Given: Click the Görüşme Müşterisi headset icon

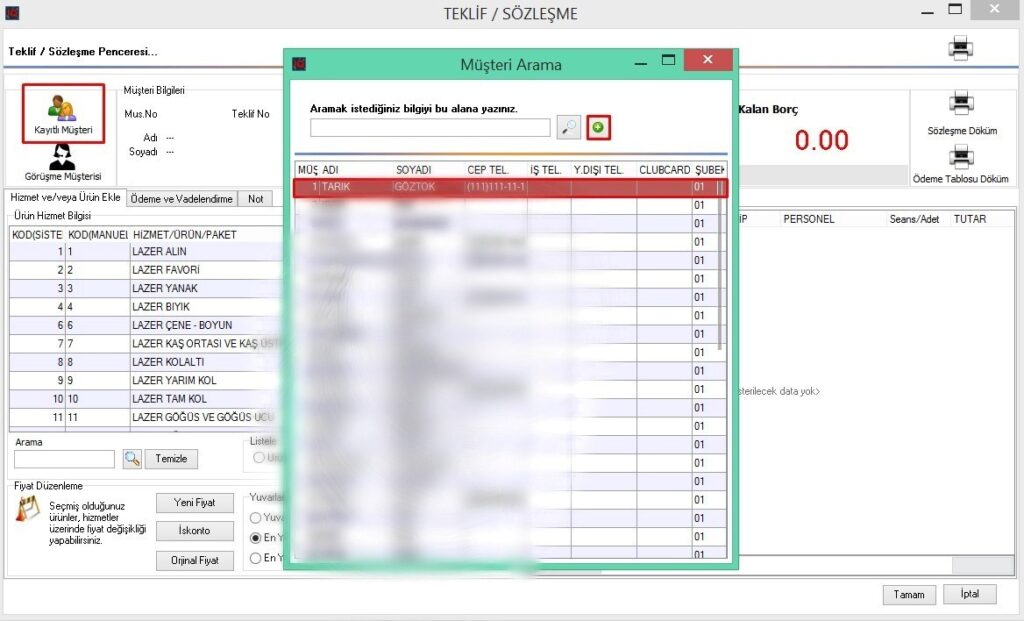Looking at the screenshot, I should click(x=62, y=157).
